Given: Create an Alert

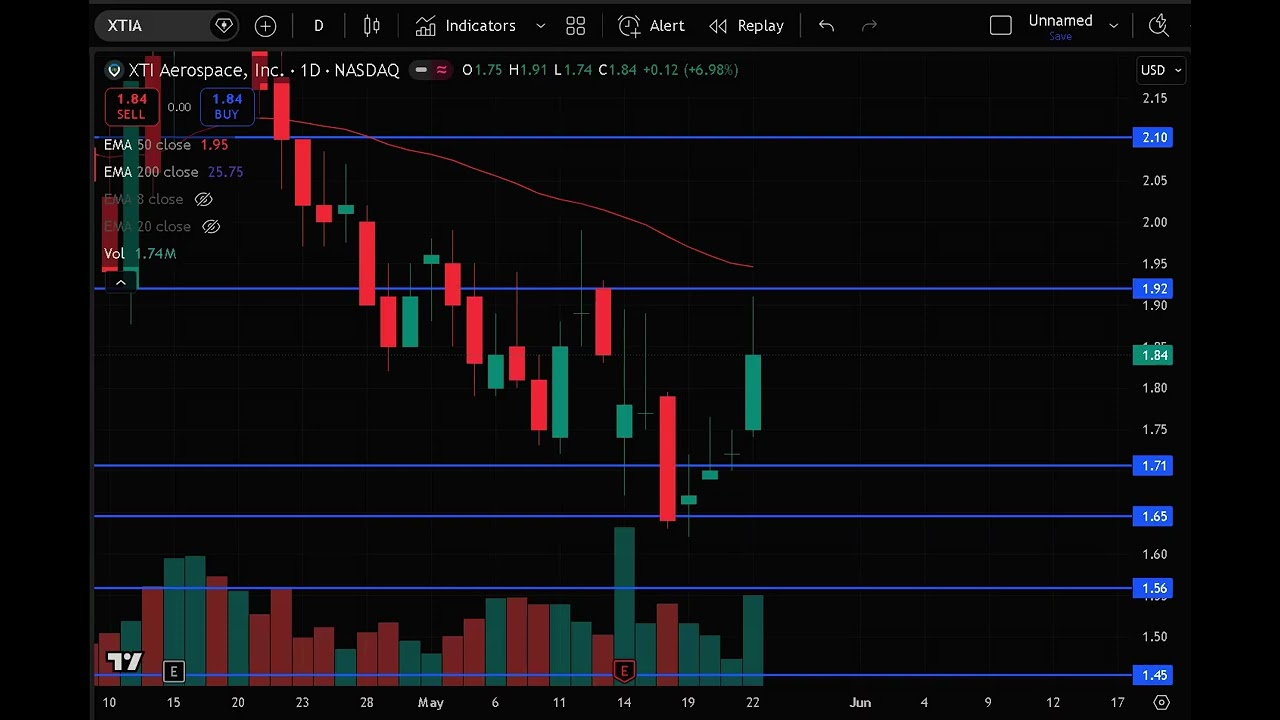Looking at the screenshot, I should point(652,26).
